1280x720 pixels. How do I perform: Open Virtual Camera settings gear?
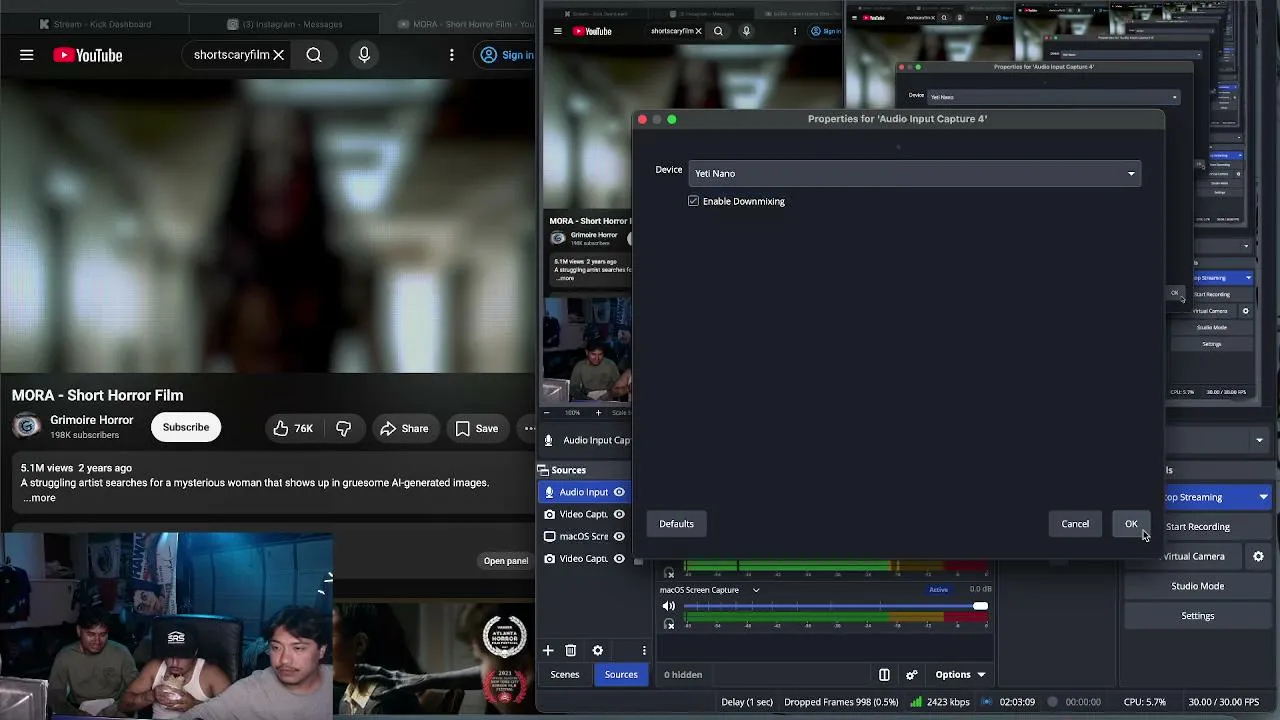(1258, 556)
